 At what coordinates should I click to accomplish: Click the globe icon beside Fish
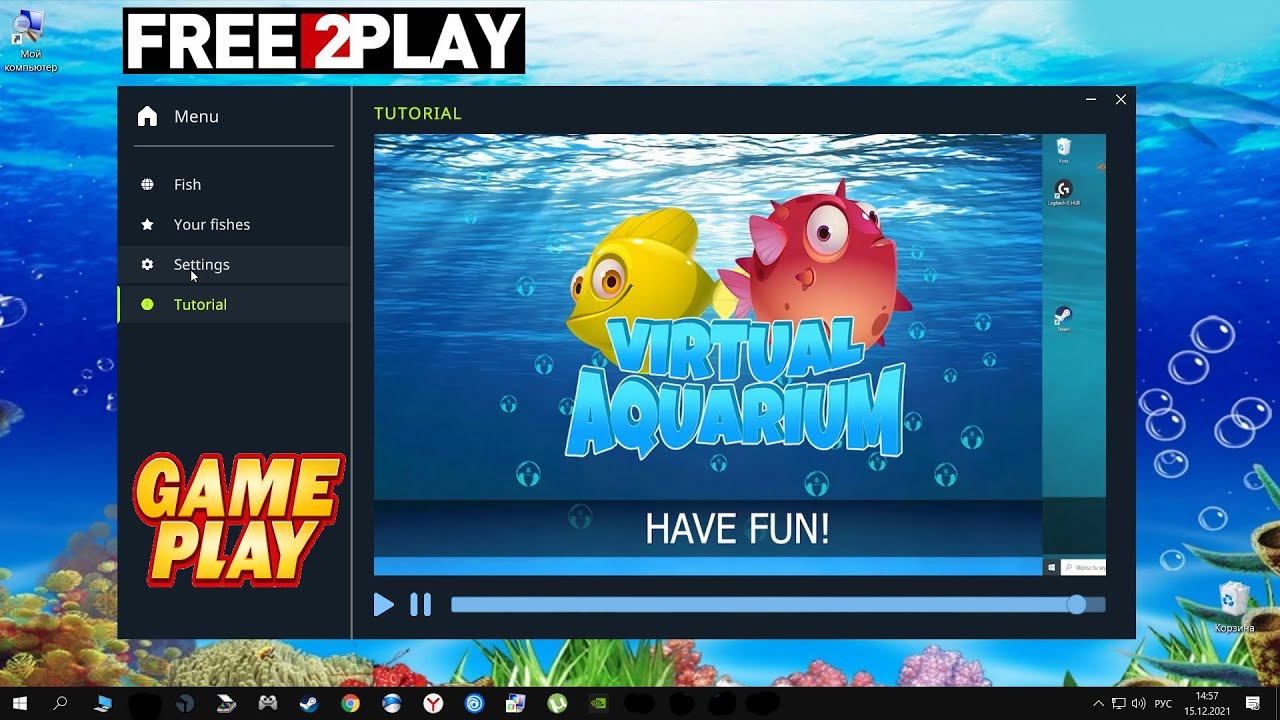point(147,184)
